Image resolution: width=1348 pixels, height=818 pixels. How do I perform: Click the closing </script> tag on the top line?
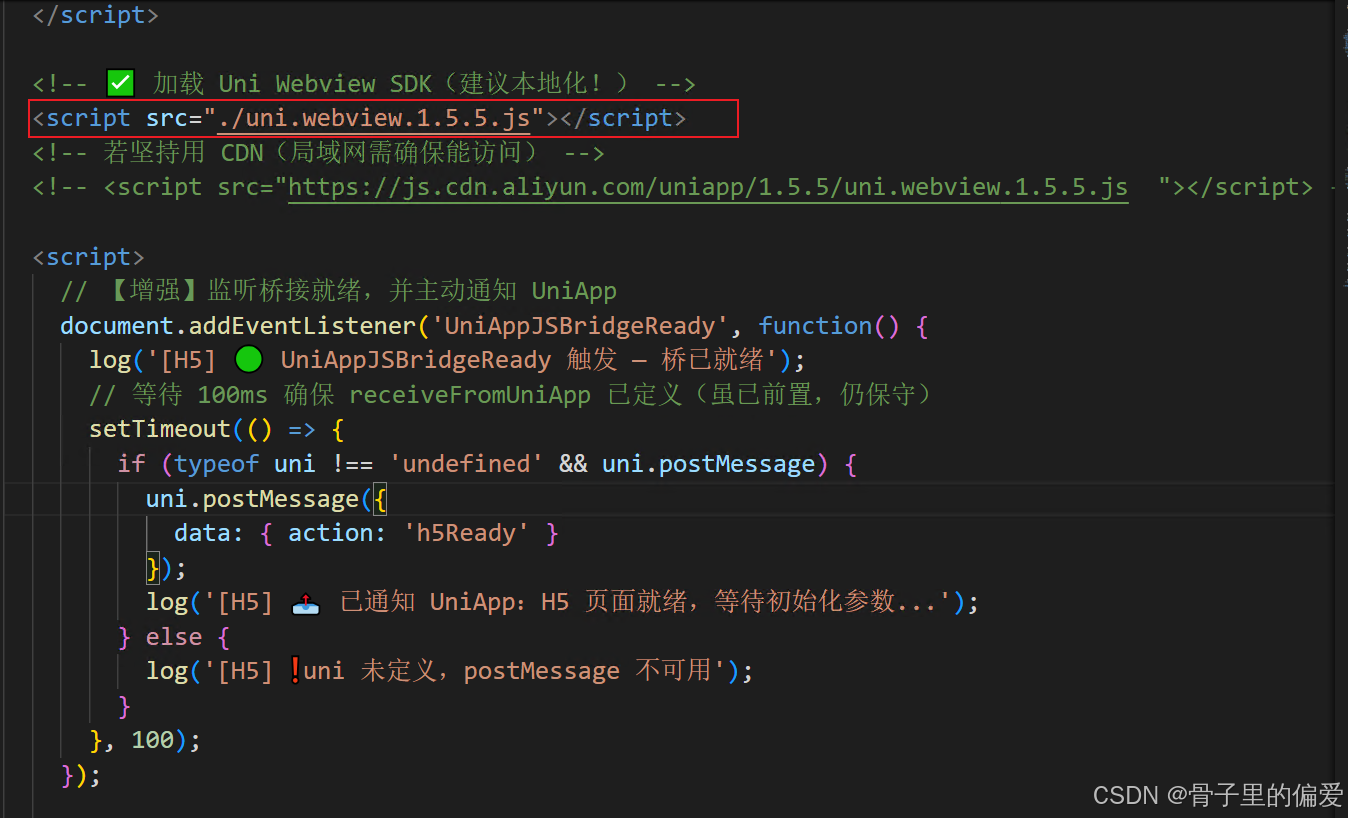point(95,15)
